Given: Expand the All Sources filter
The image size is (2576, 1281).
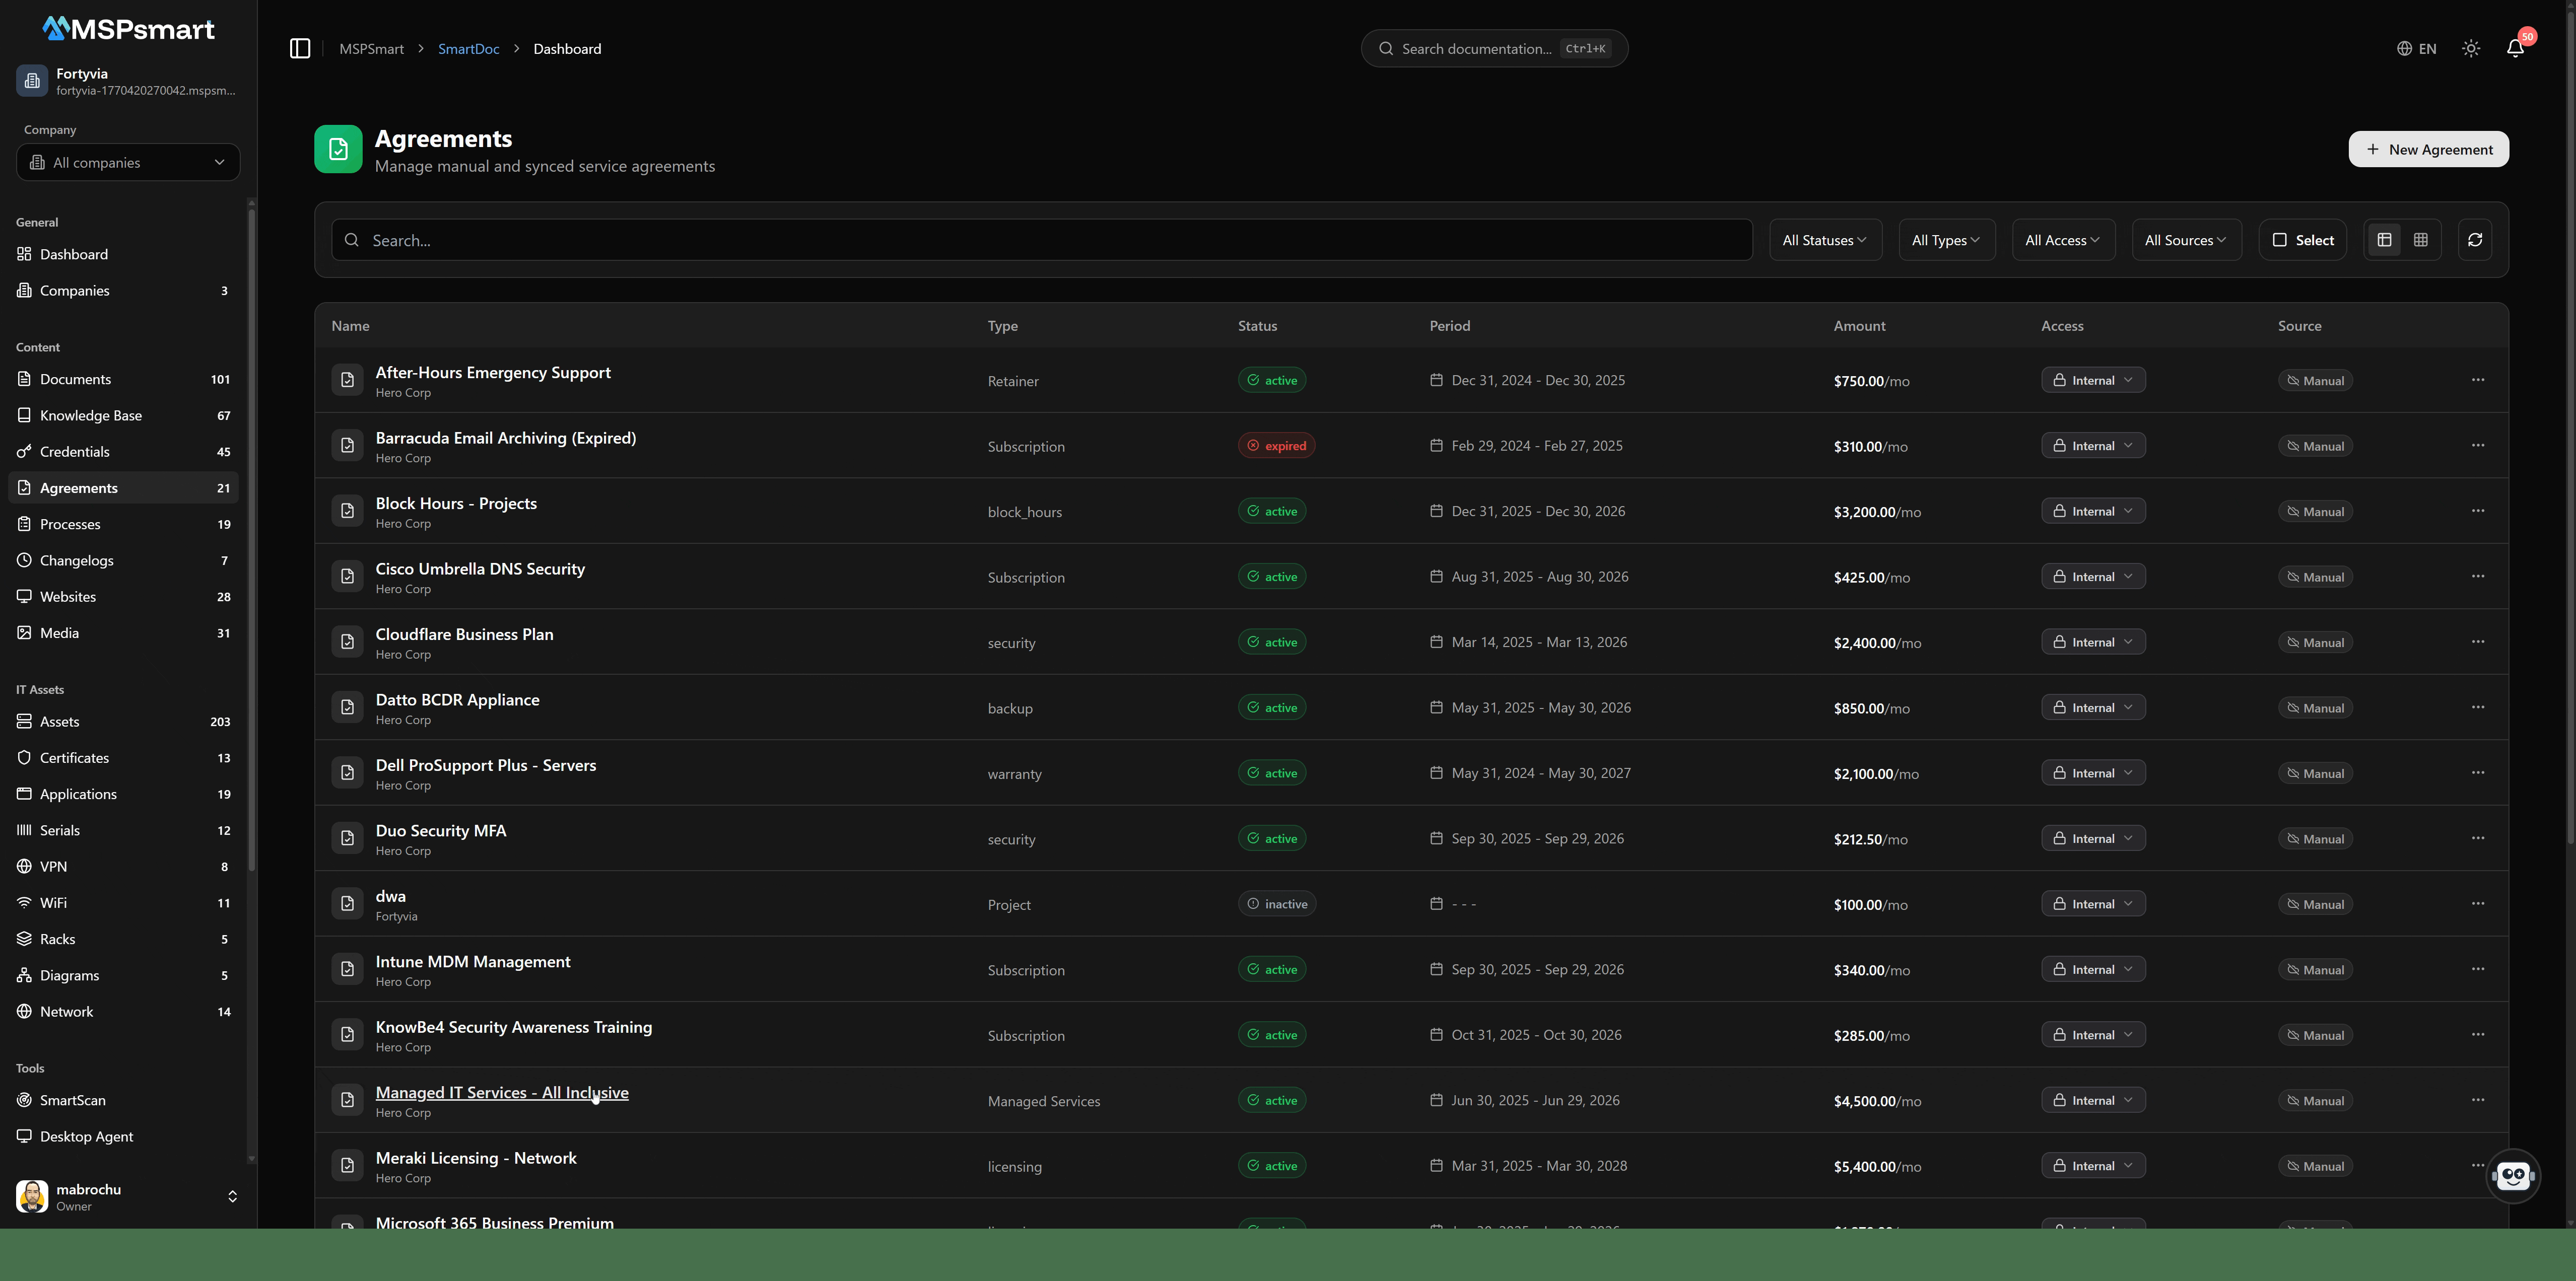Looking at the screenshot, I should (2186, 240).
